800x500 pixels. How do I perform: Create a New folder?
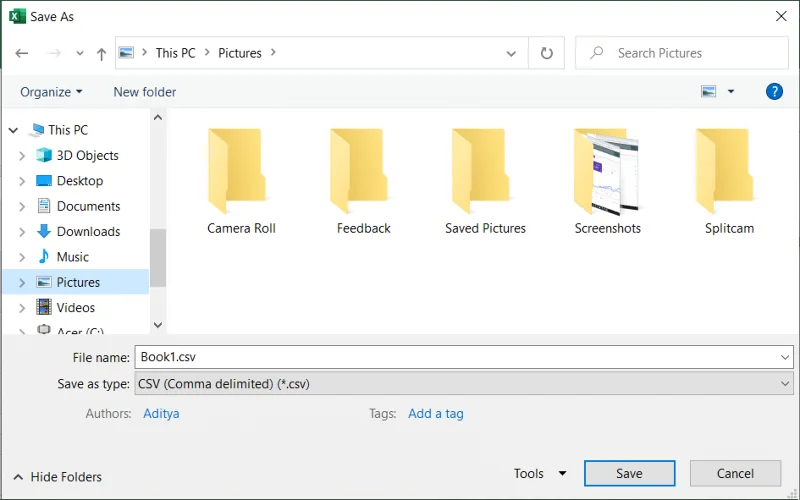pyautogui.click(x=144, y=92)
